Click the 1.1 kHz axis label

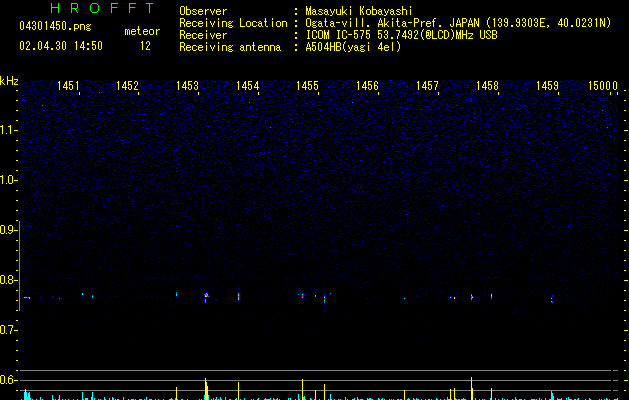(x=8, y=130)
